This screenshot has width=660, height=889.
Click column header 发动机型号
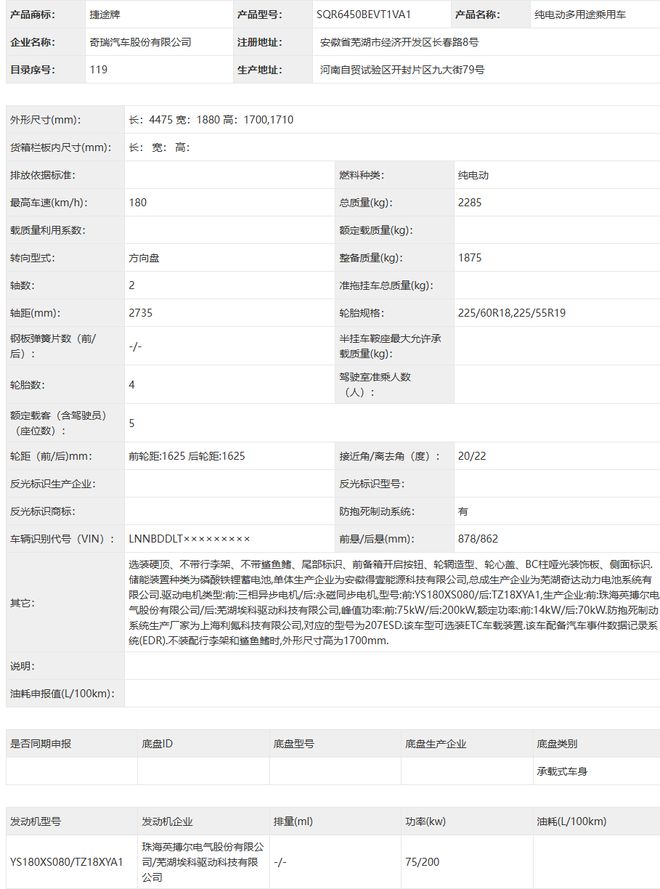click(x=36, y=821)
